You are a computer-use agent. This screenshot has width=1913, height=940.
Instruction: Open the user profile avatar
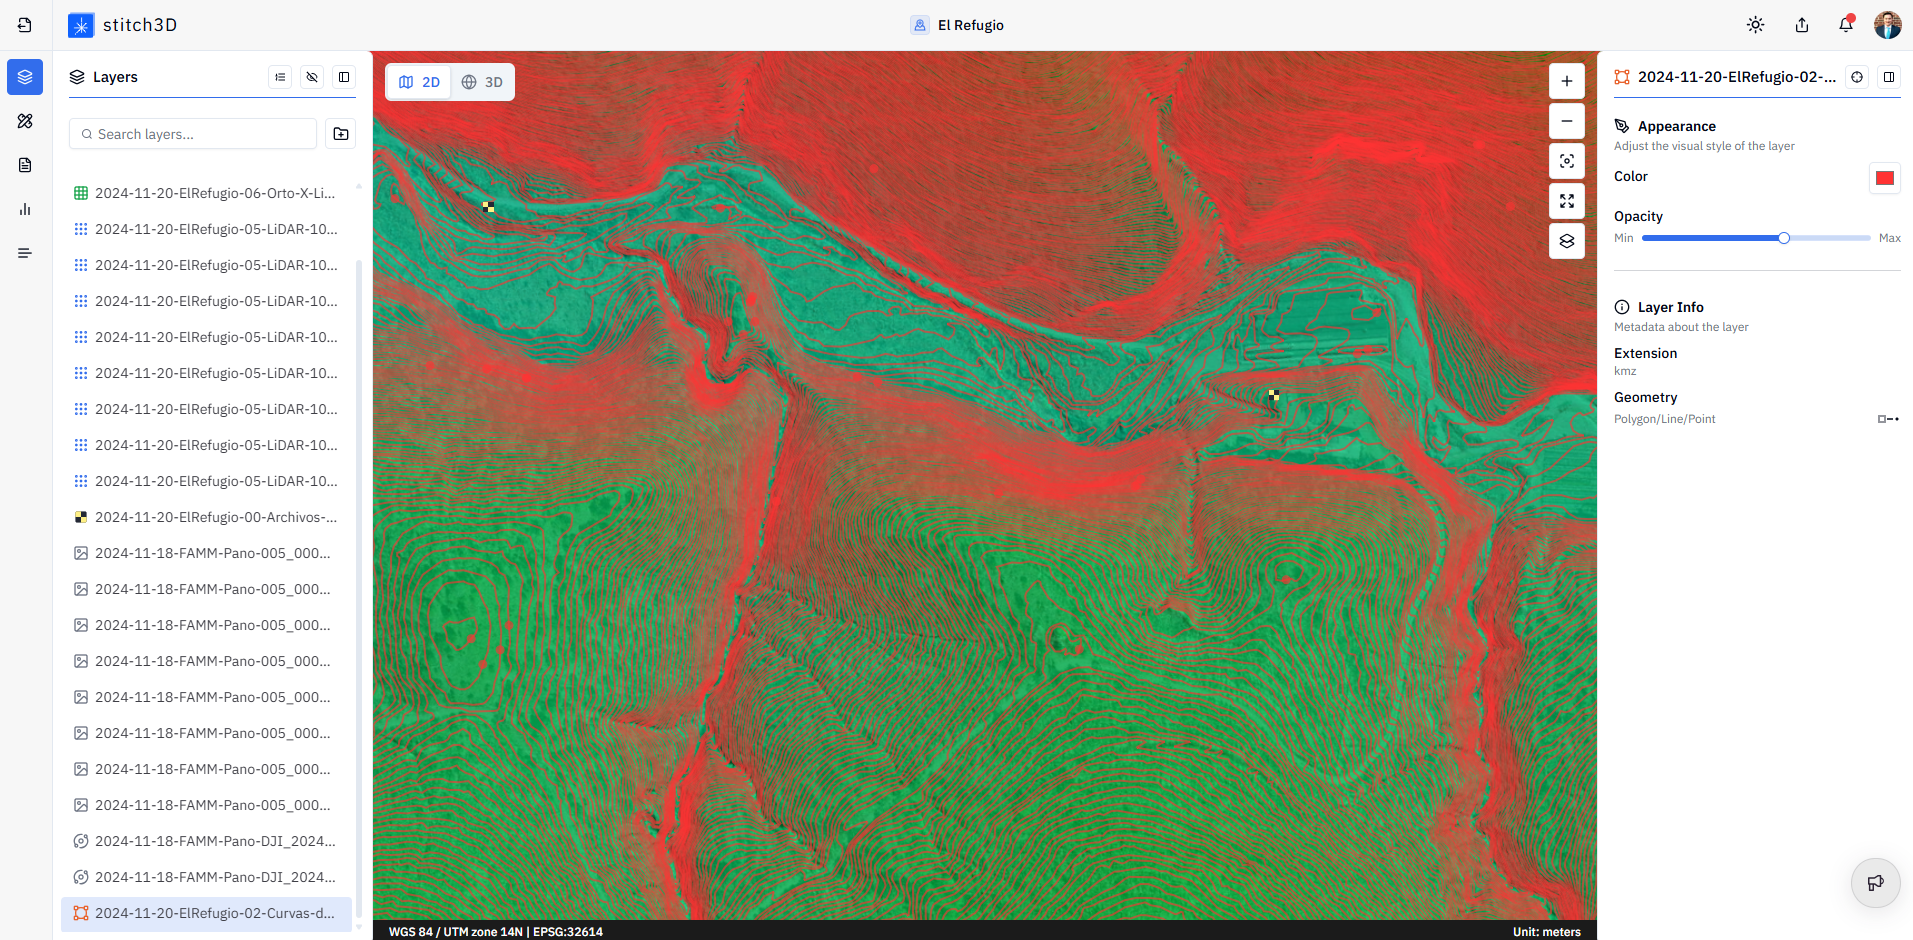[x=1888, y=25]
